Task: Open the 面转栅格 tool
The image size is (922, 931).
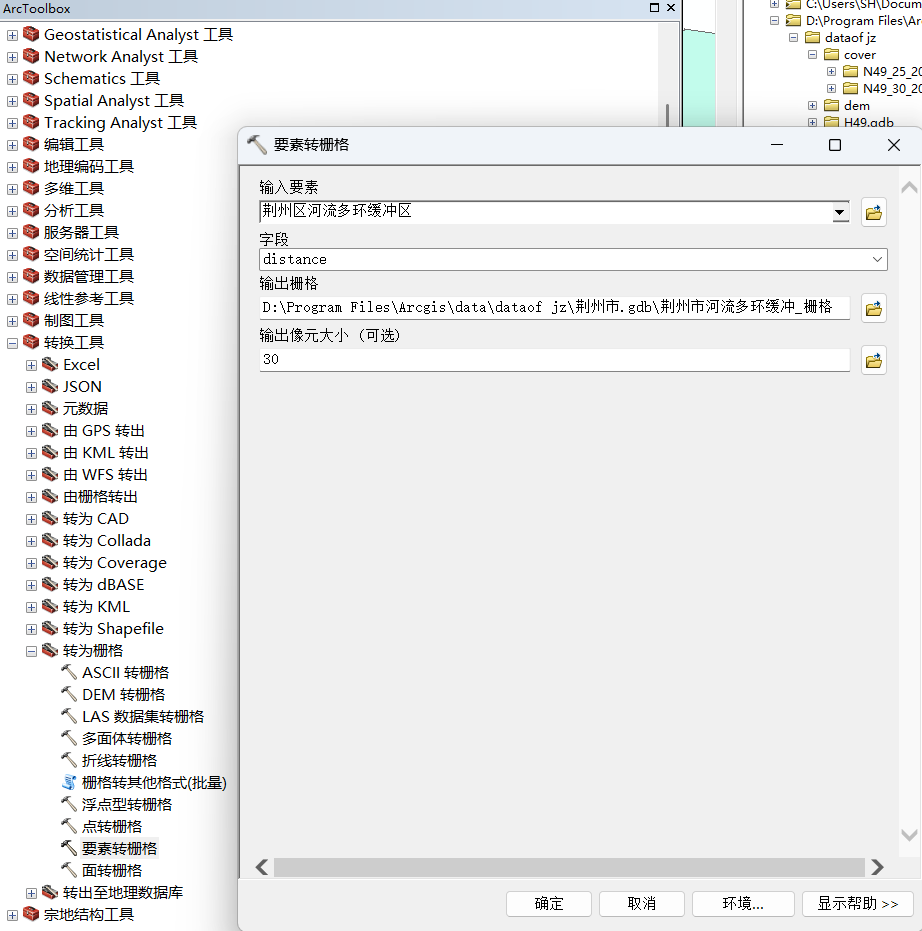Action: coord(112,870)
